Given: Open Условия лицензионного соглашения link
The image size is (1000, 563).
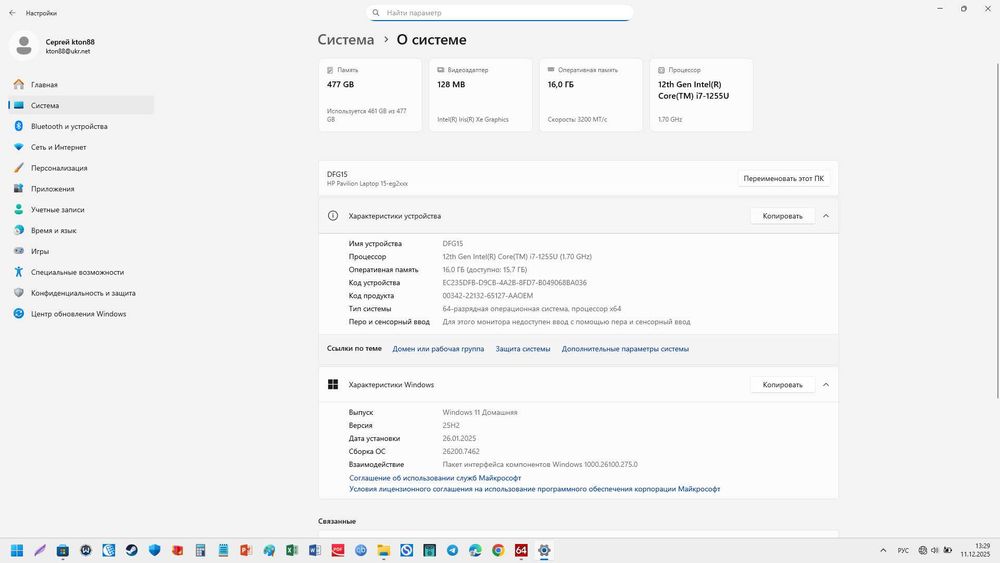Looking at the screenshot, I should [534, 489].
